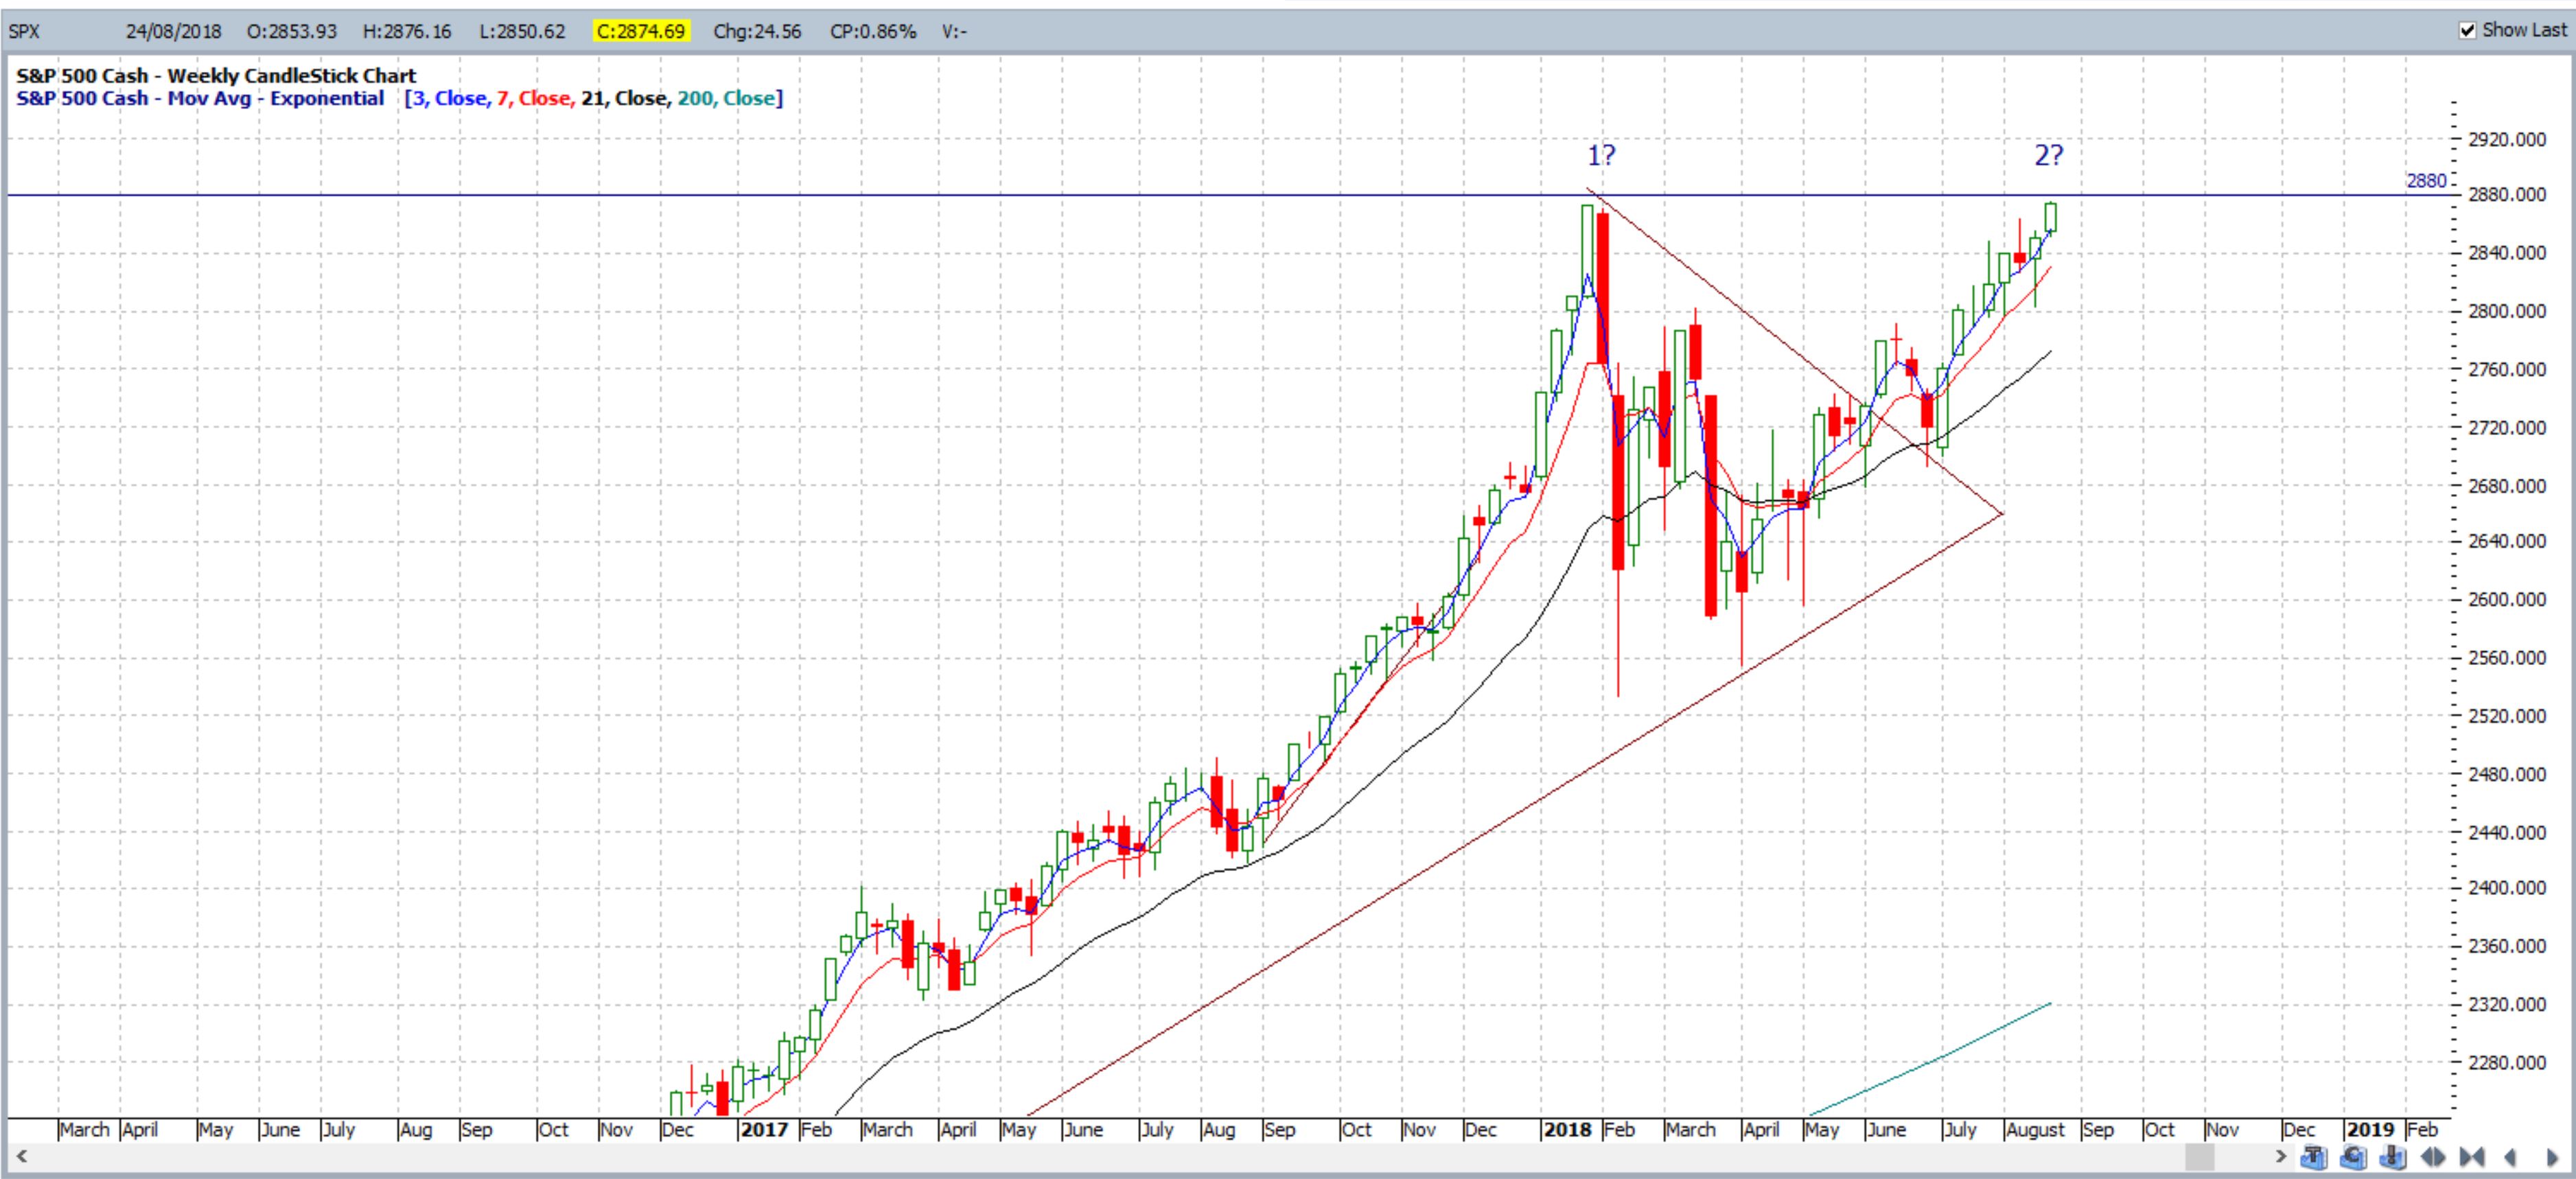
Task: Click the solid left-pointing triangle icon
Action: coord(2510,1157)
